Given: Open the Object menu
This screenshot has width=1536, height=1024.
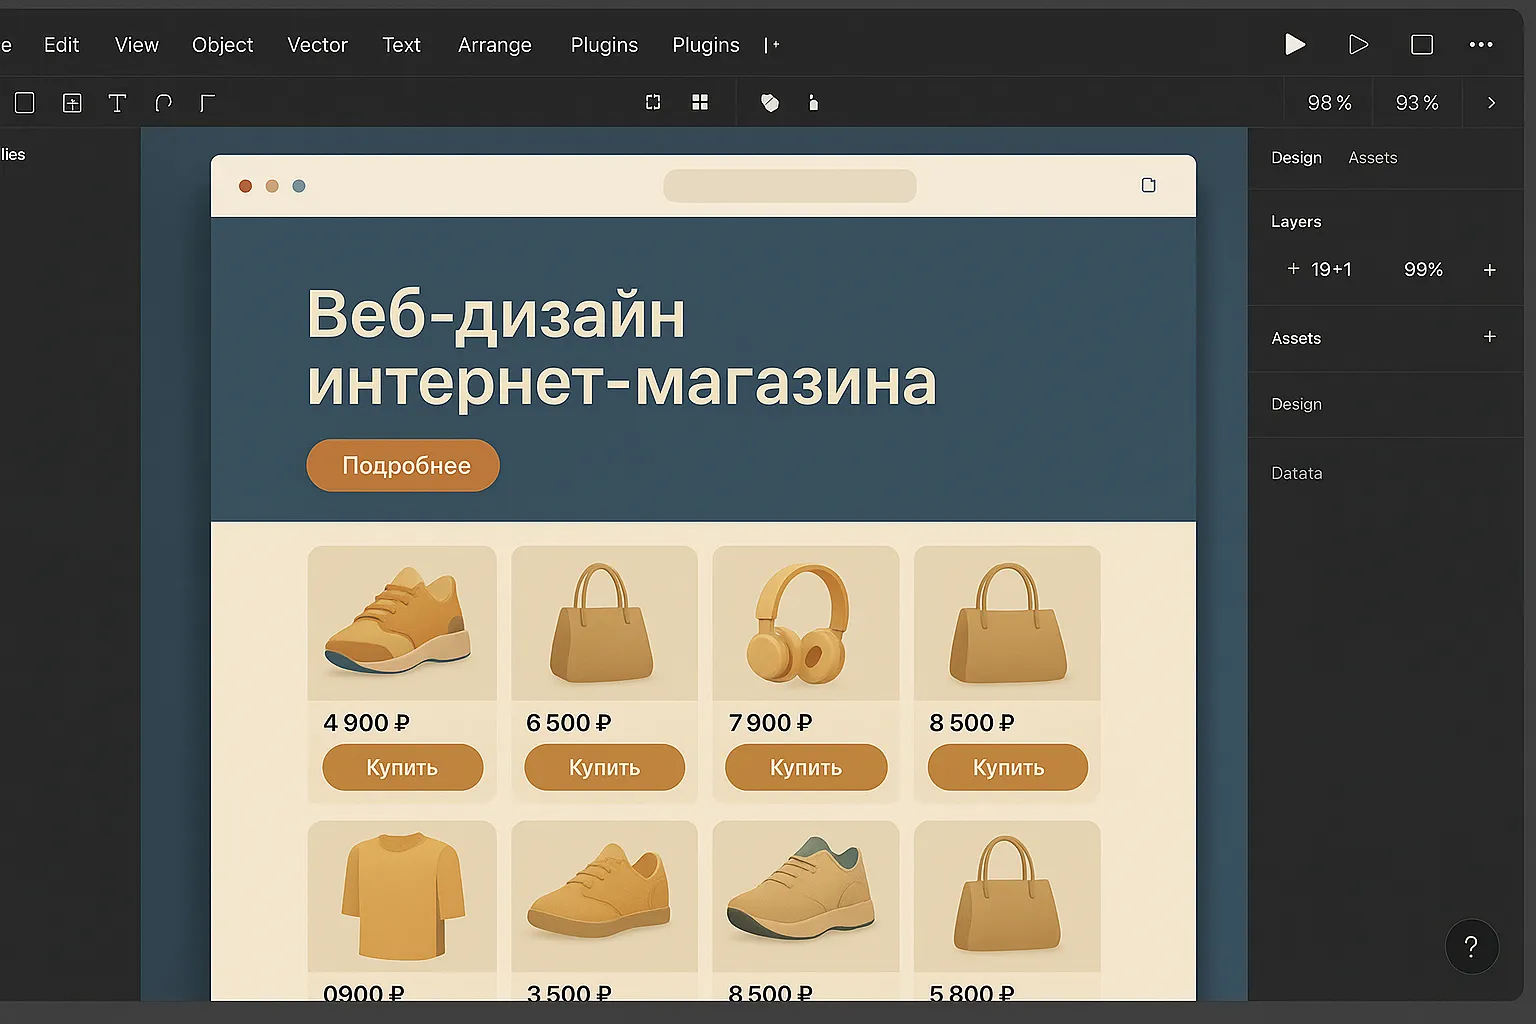Looking at the screenshot, I should point(222,45).
